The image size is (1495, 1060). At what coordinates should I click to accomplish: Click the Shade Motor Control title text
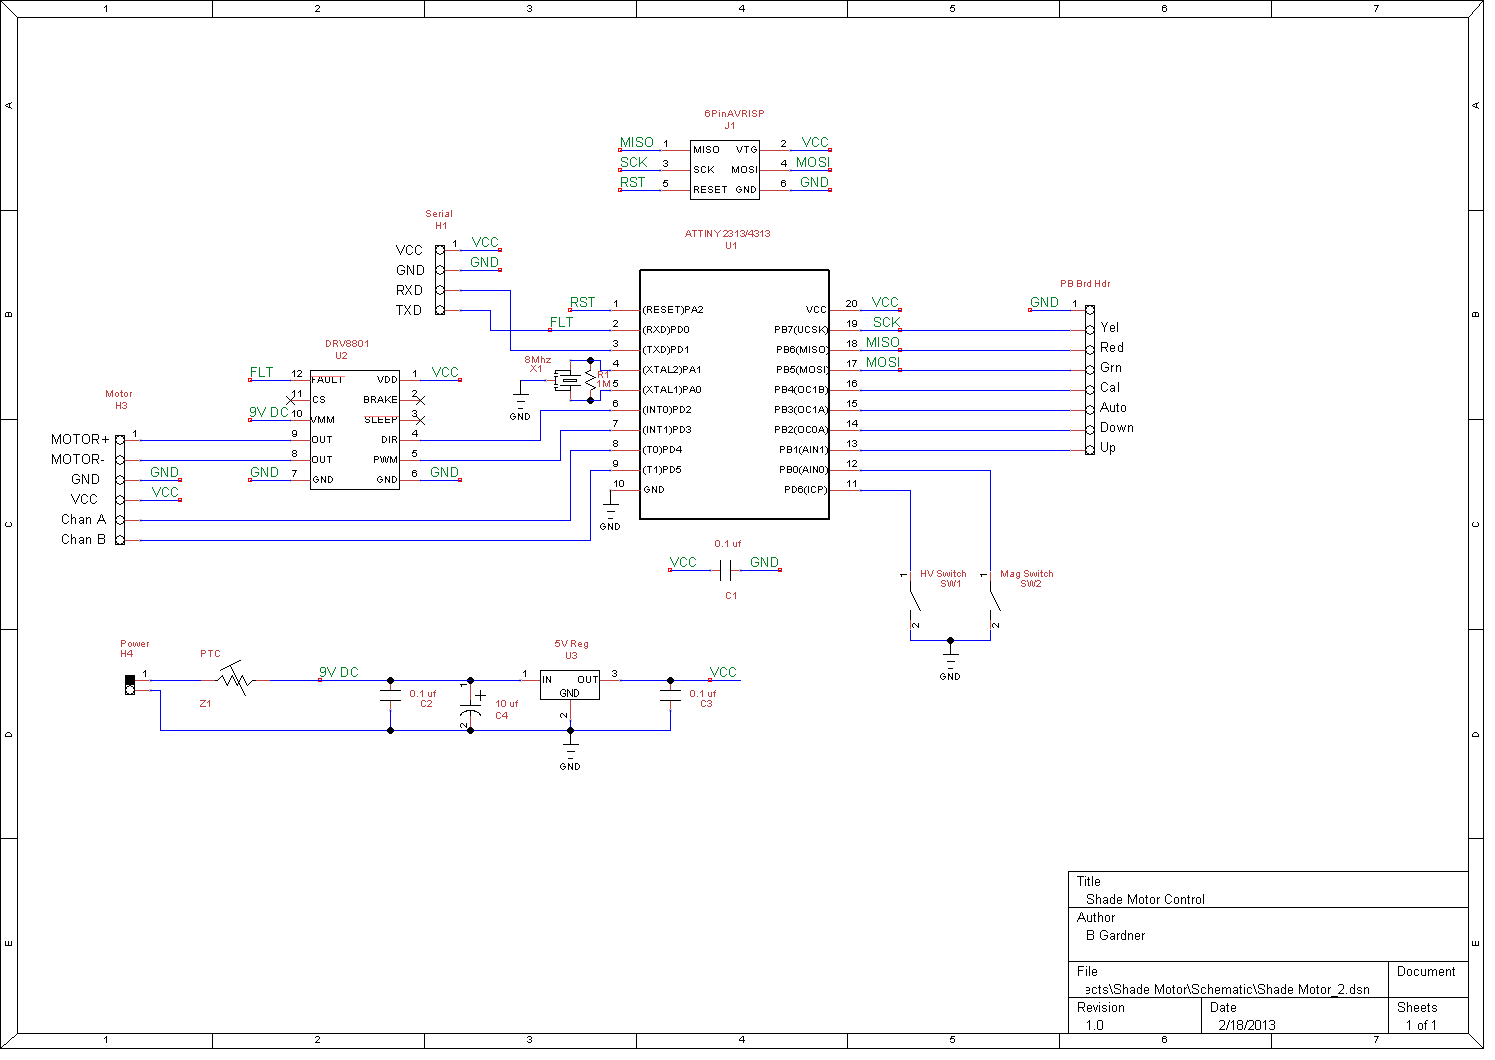1145,899
